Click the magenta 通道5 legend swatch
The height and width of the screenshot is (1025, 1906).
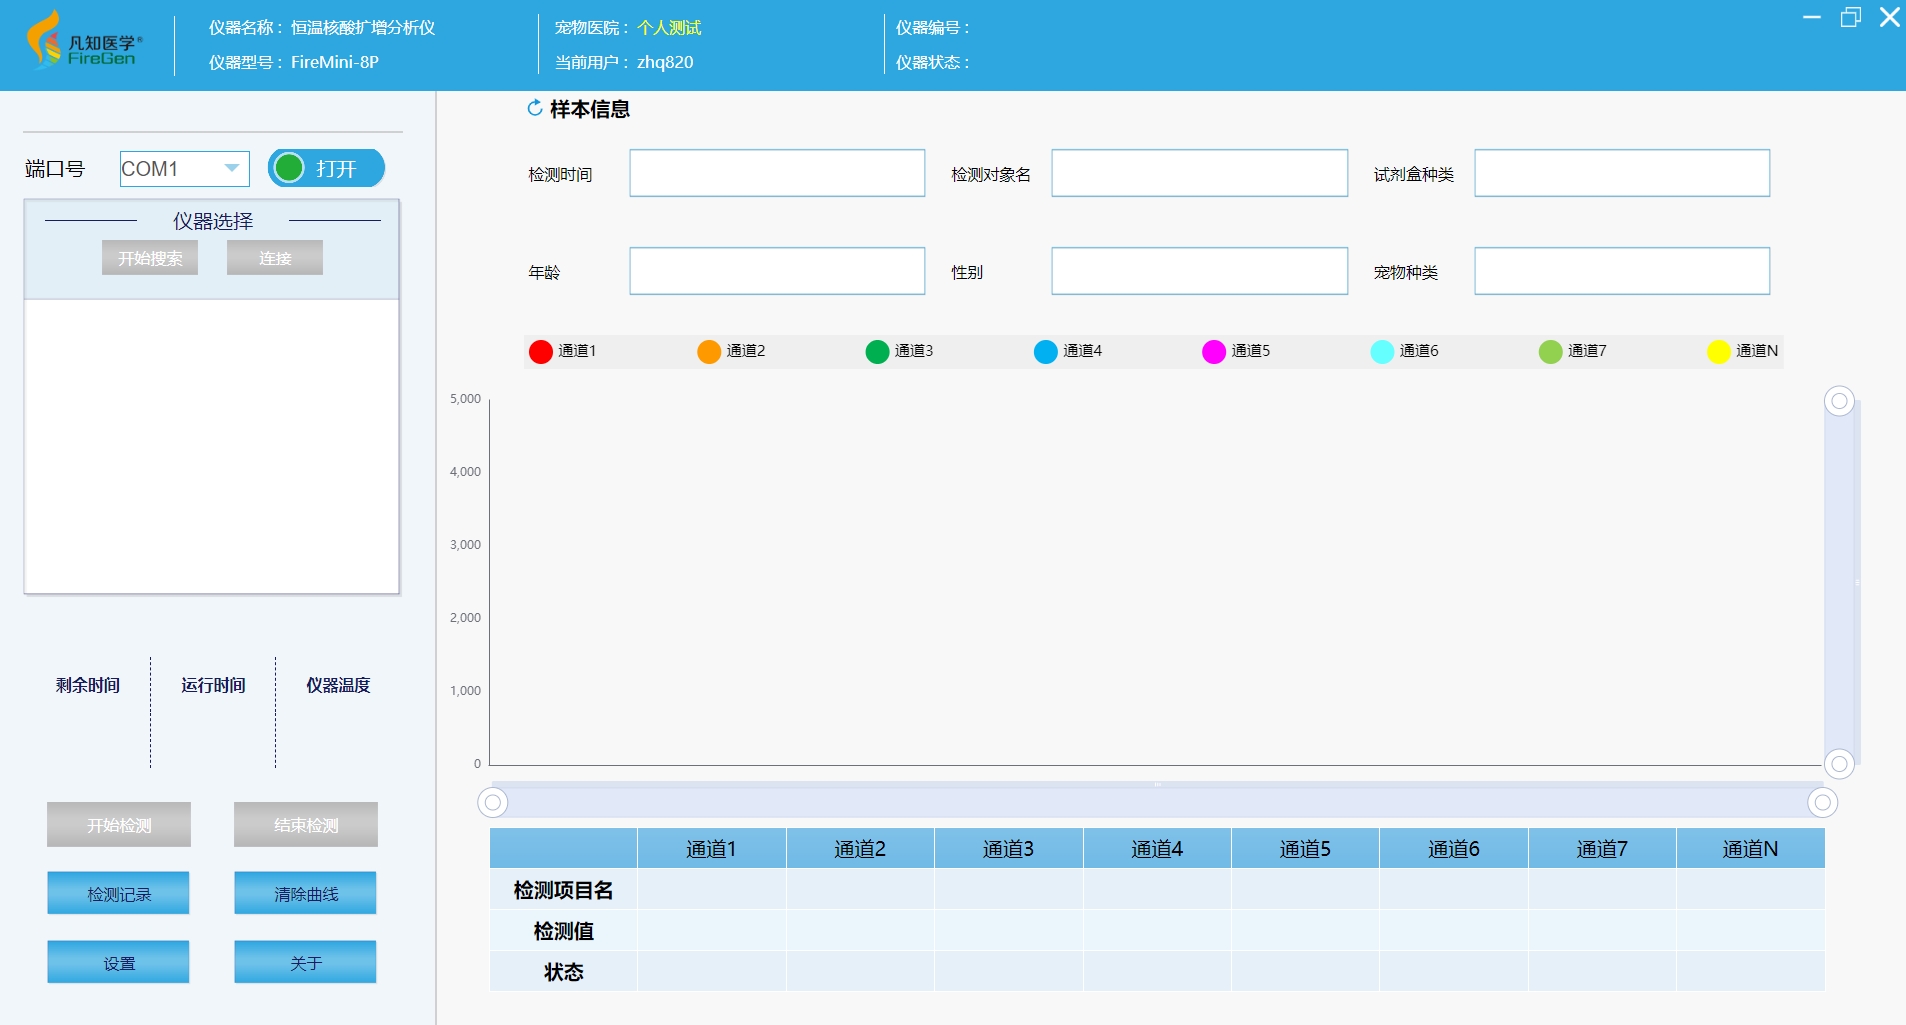(x=1214, y=352)
